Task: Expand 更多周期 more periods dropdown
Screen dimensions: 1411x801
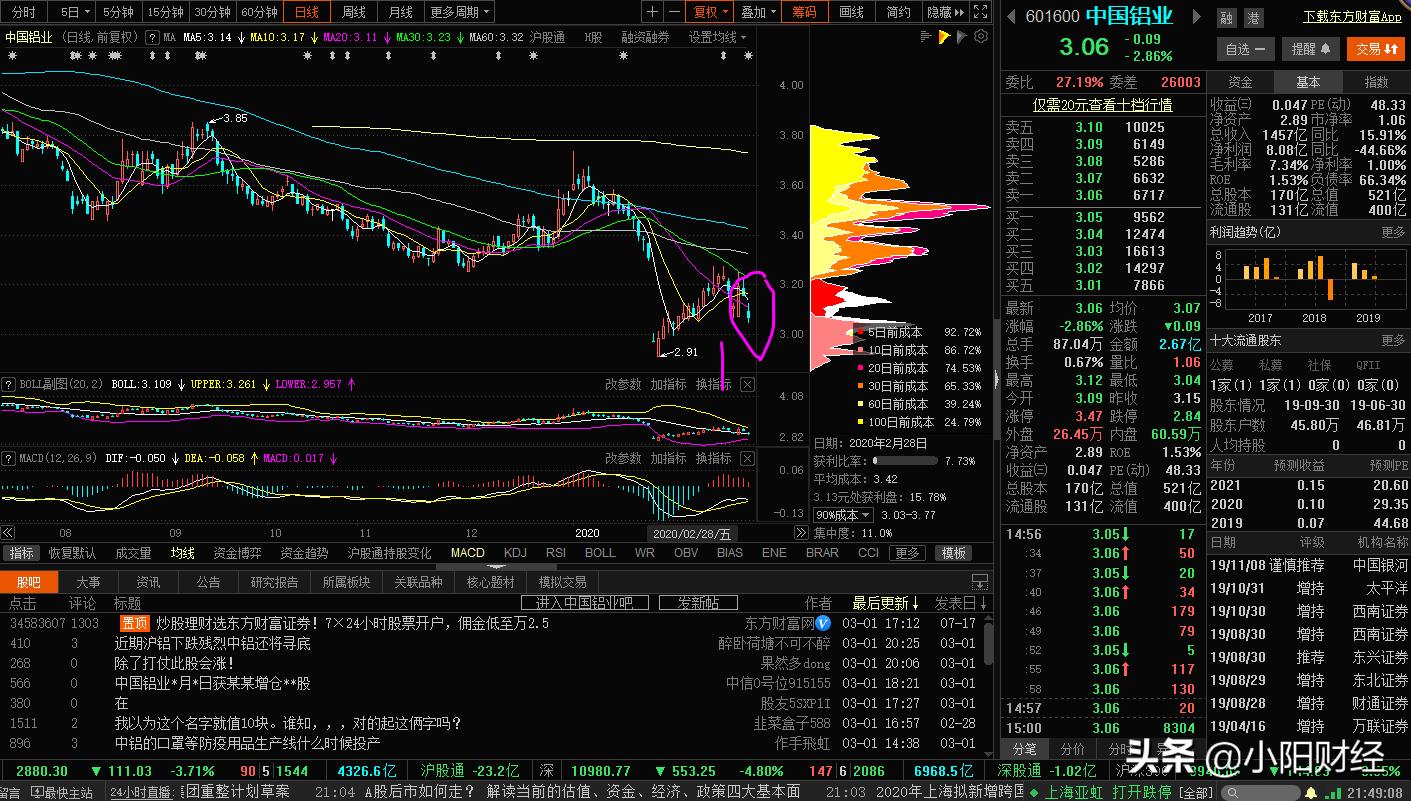Action: point(461,12)
